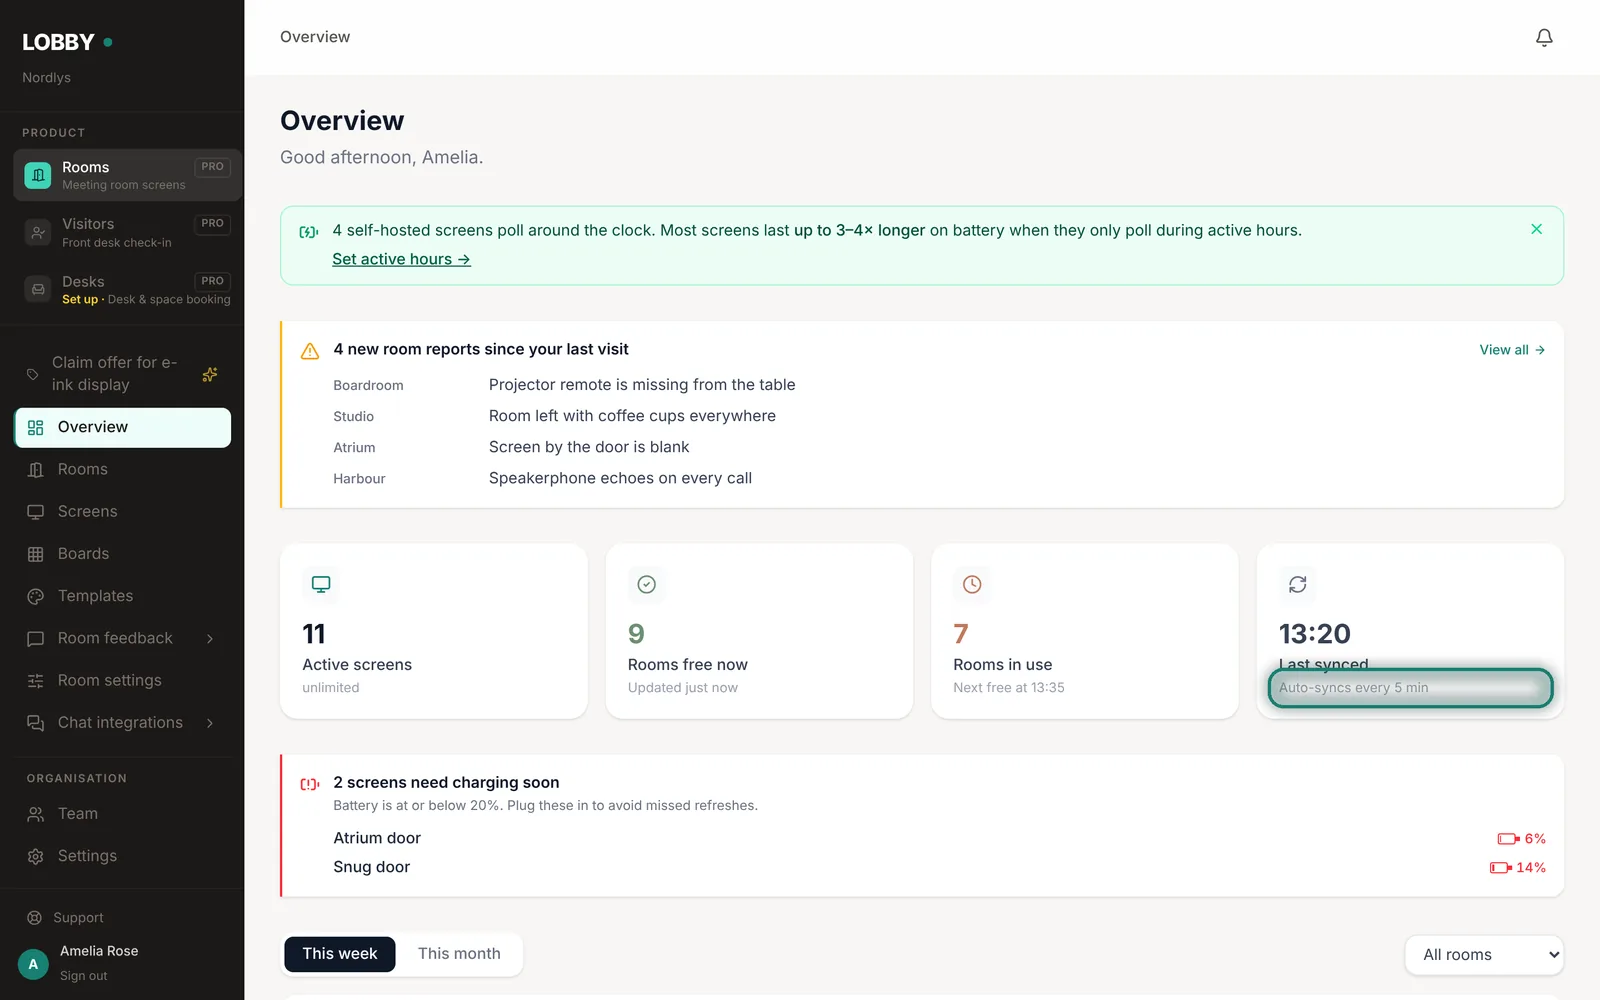Click the Settings gear icon

pos(36,857)
